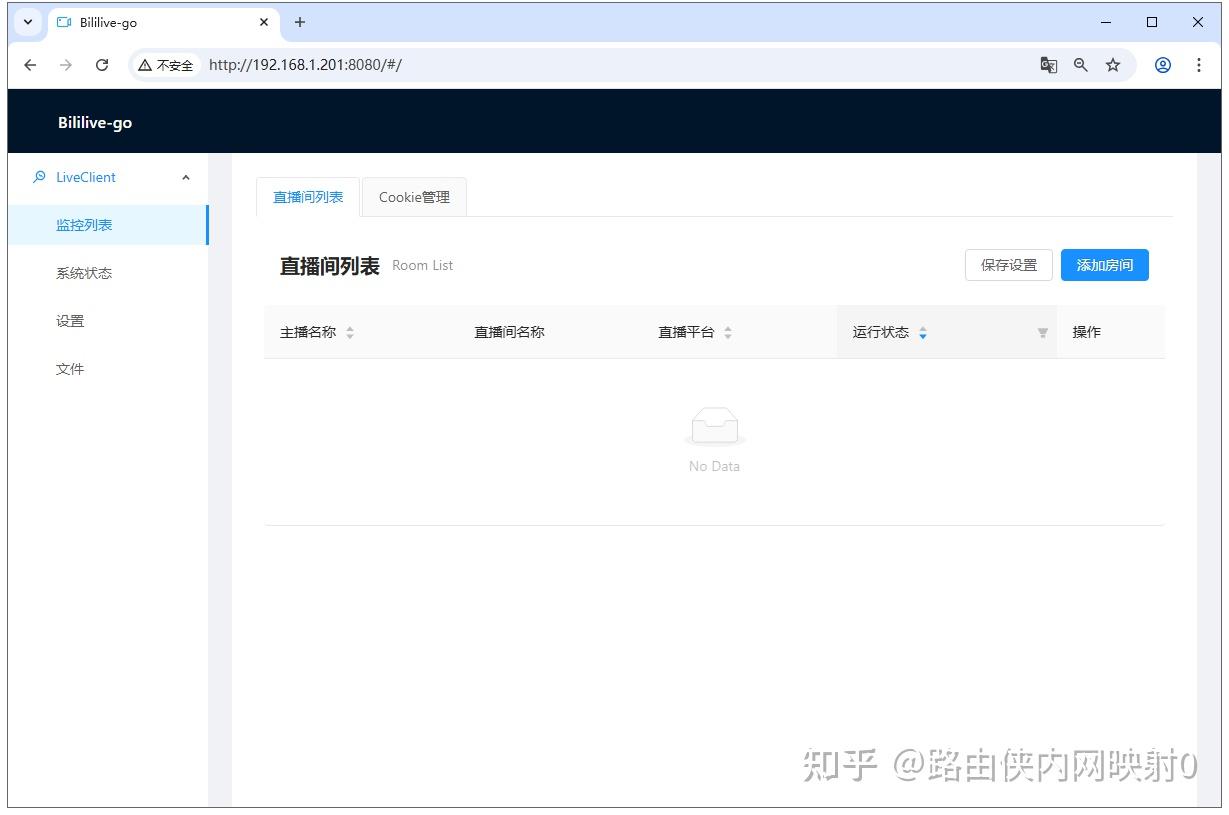Open a new browser tab
The height and width of the screenshot is (815, 1229).
point(299,22)
